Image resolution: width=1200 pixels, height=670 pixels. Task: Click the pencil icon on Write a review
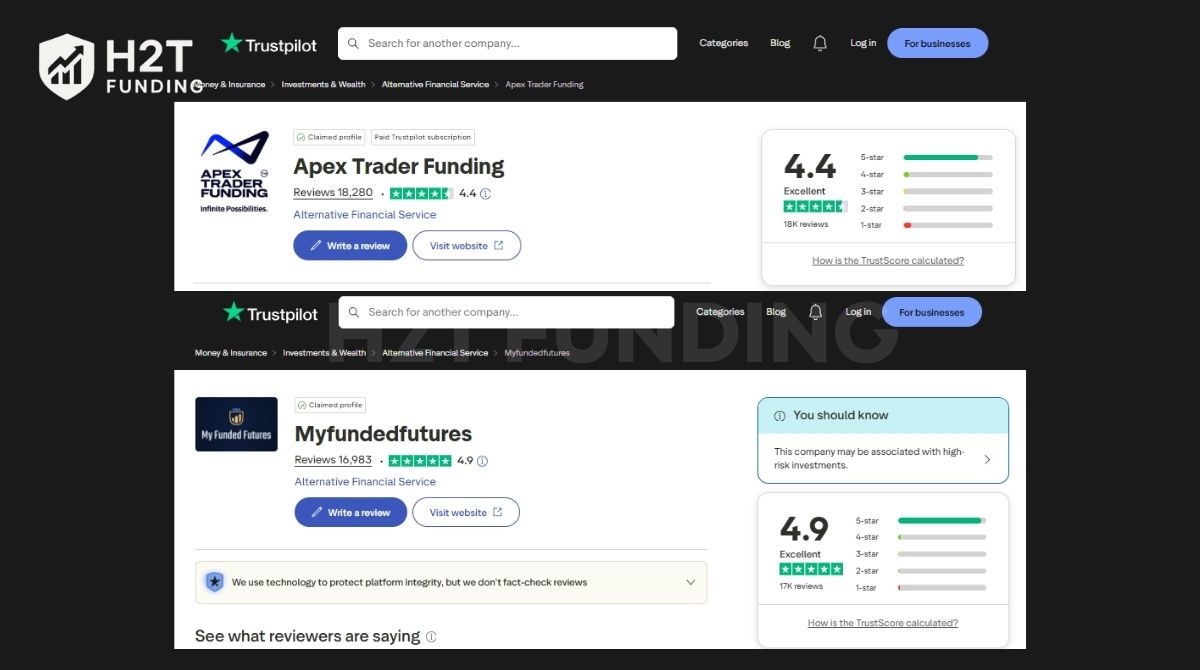tap(315, 245)
